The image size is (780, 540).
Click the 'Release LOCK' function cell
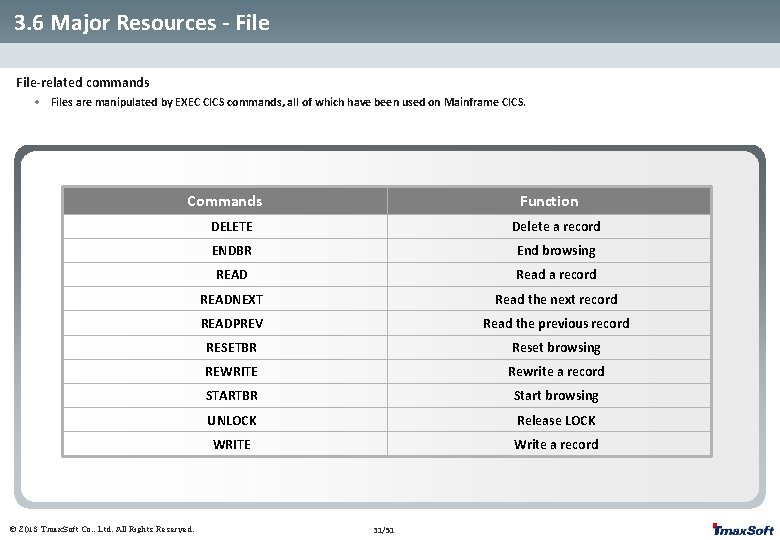[x=549, y=420]
